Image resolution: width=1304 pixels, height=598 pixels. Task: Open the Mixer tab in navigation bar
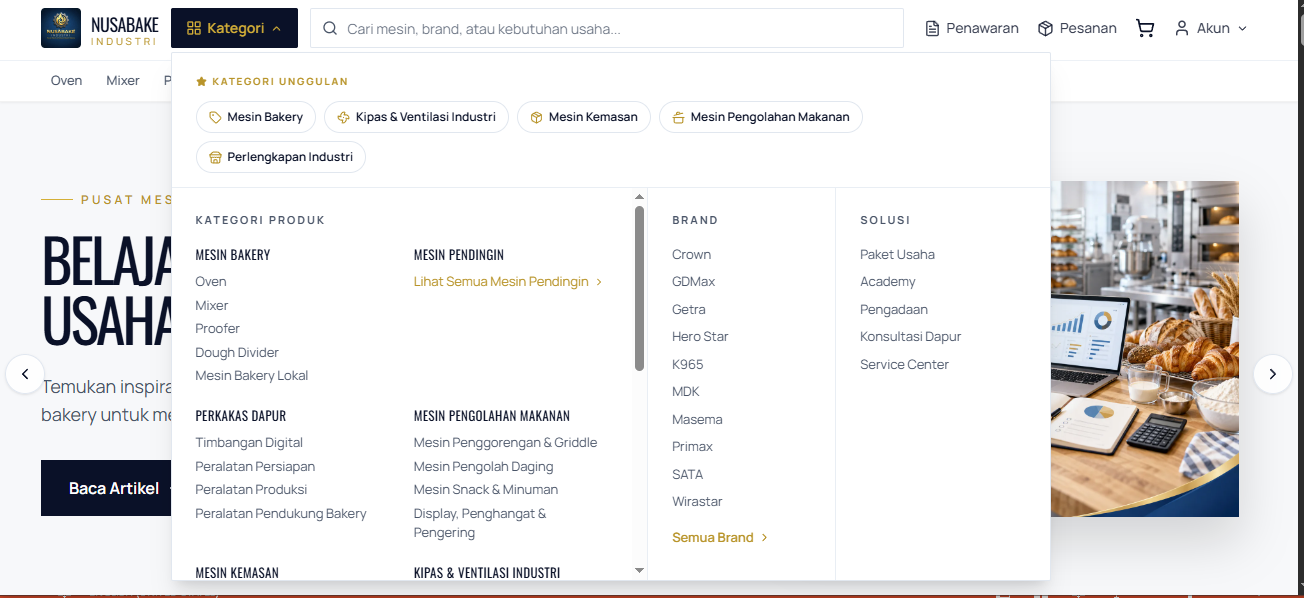coord(123,80)
